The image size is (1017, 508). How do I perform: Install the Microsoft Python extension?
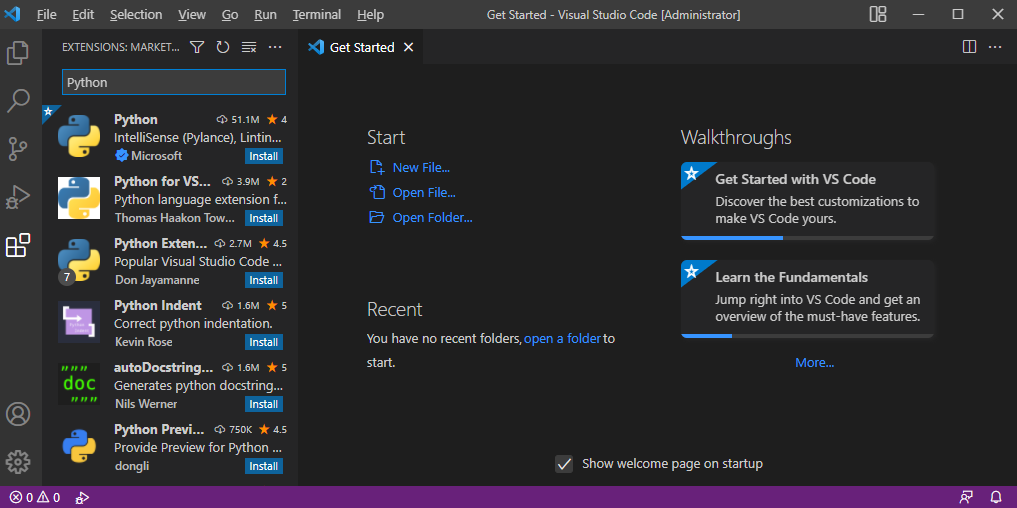264,156
